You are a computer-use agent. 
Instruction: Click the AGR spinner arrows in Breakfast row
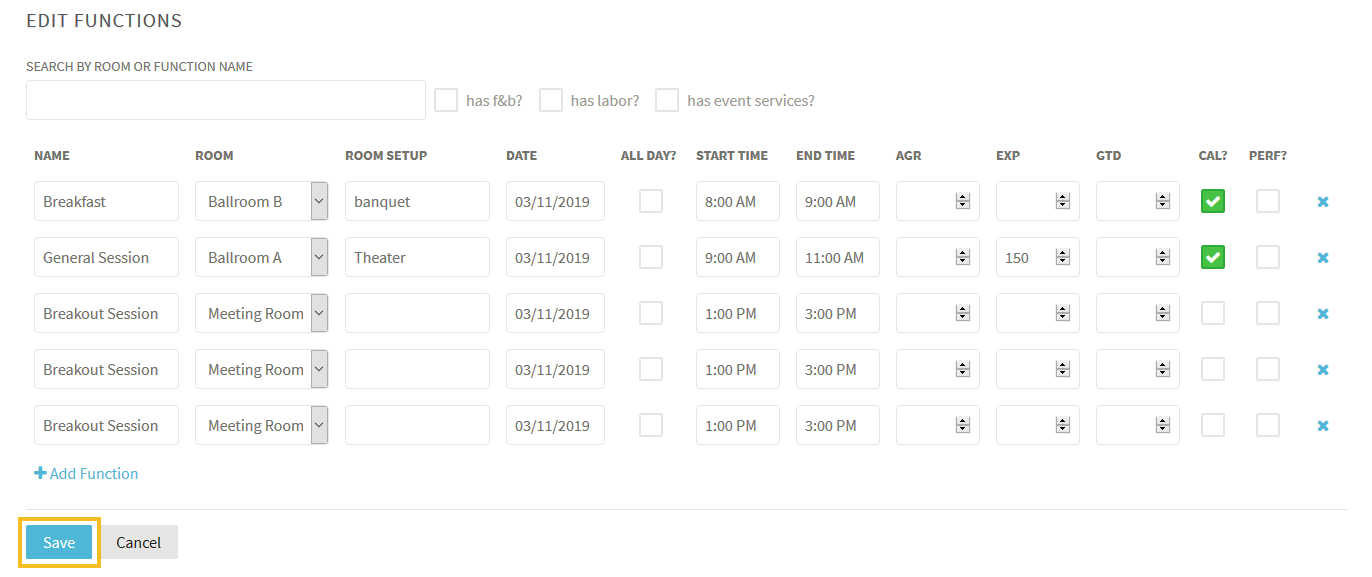tap(963, 202)
